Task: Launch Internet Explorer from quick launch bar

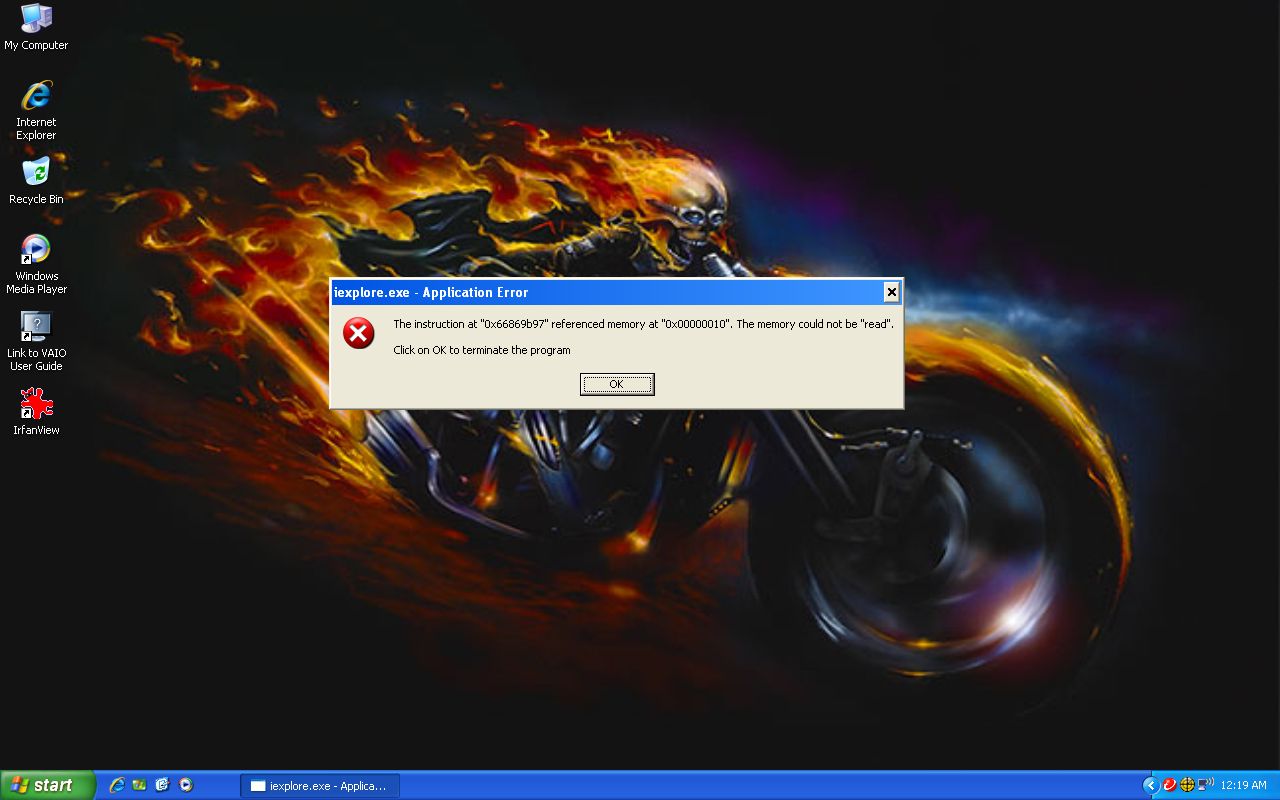Action: coord(117,785)
